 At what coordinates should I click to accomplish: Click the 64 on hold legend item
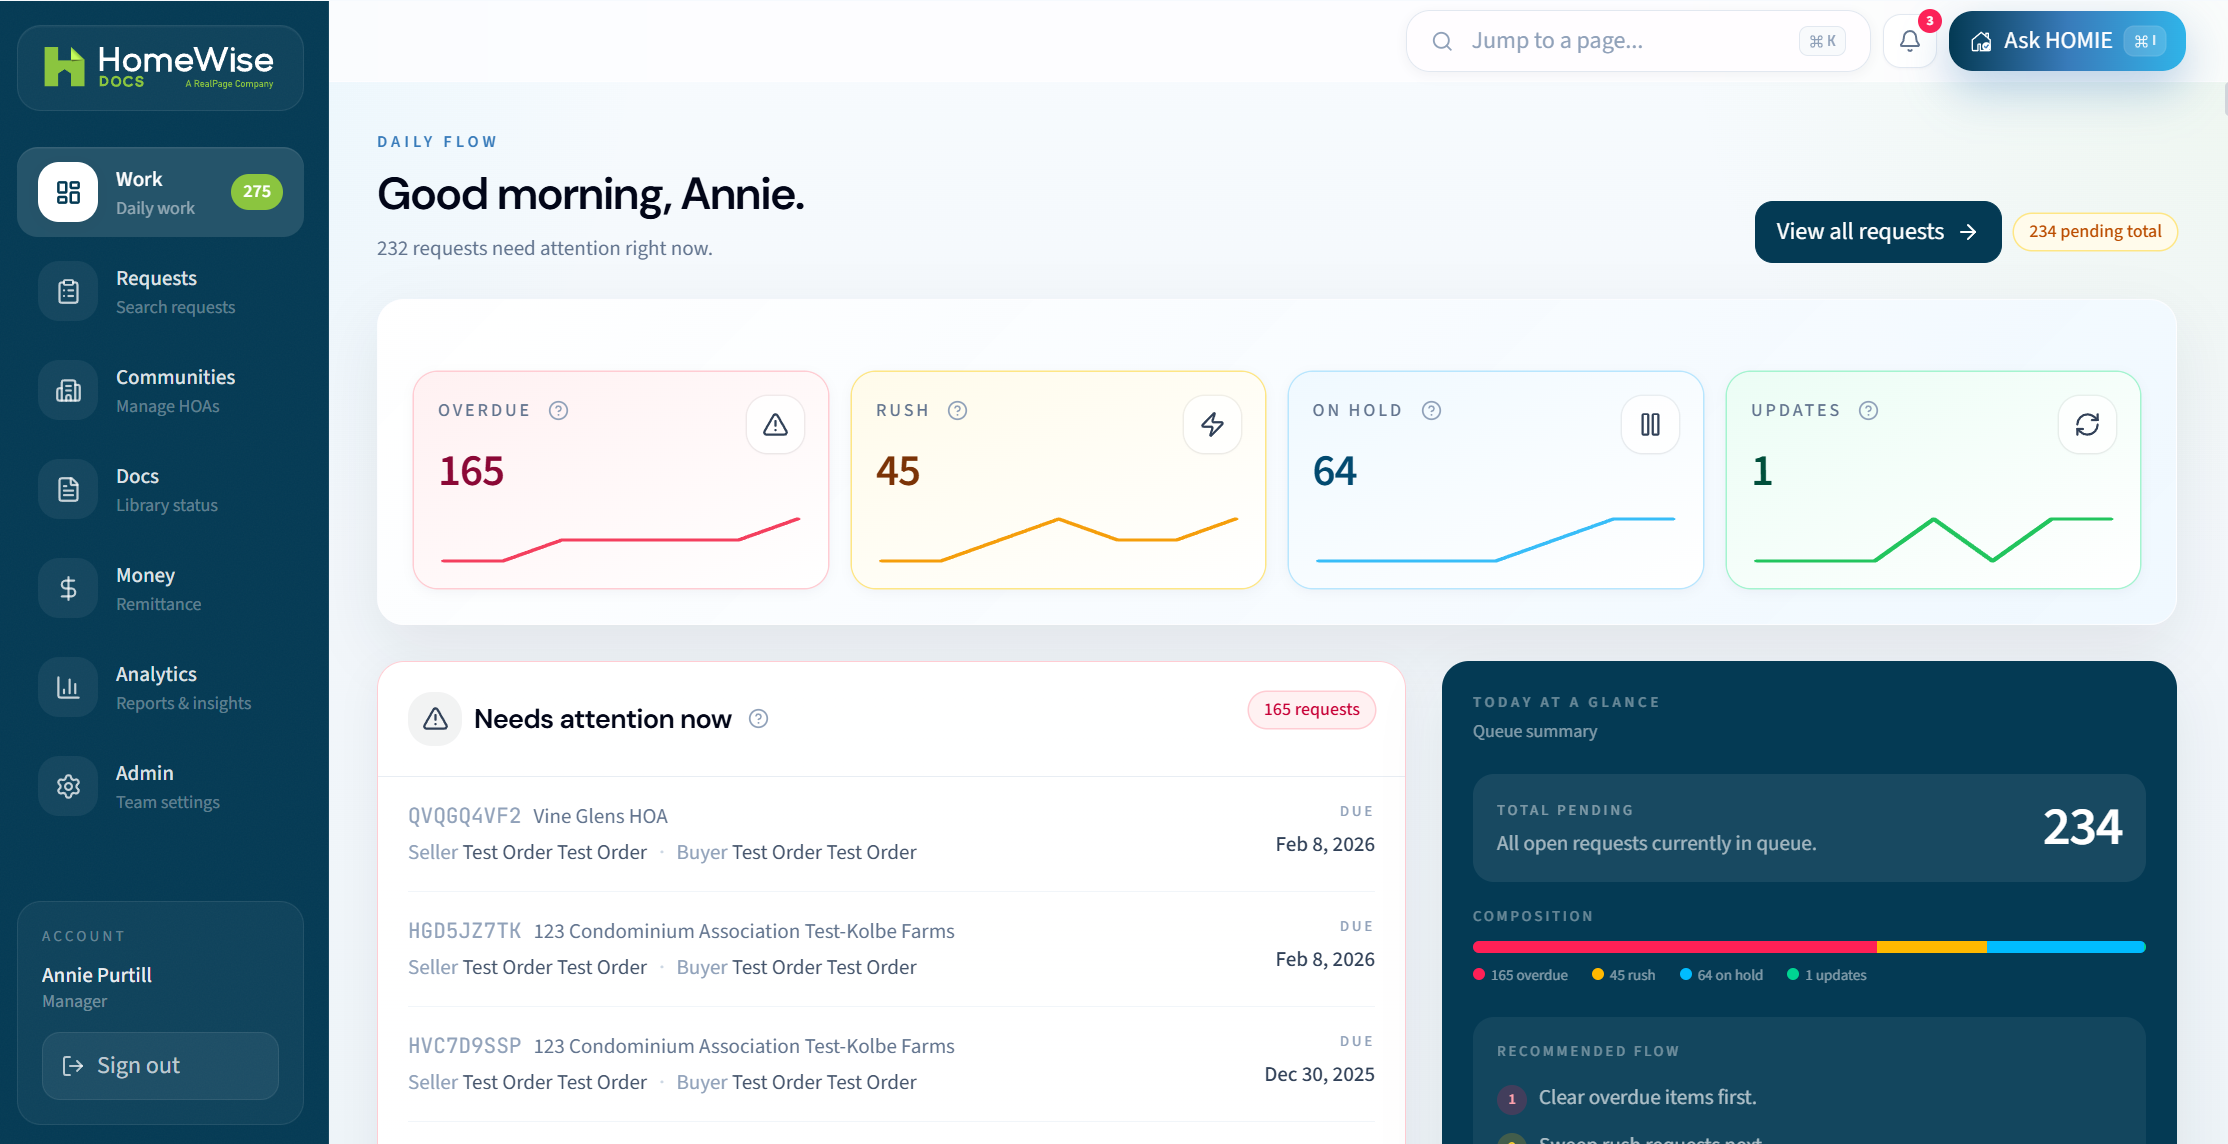(1721, 975)
